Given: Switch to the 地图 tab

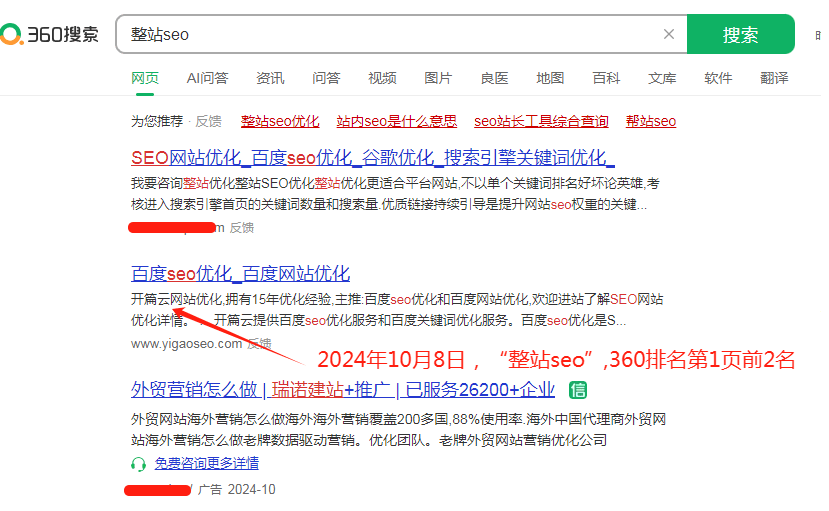Looking at the screenshot, I should coord(550,78).
